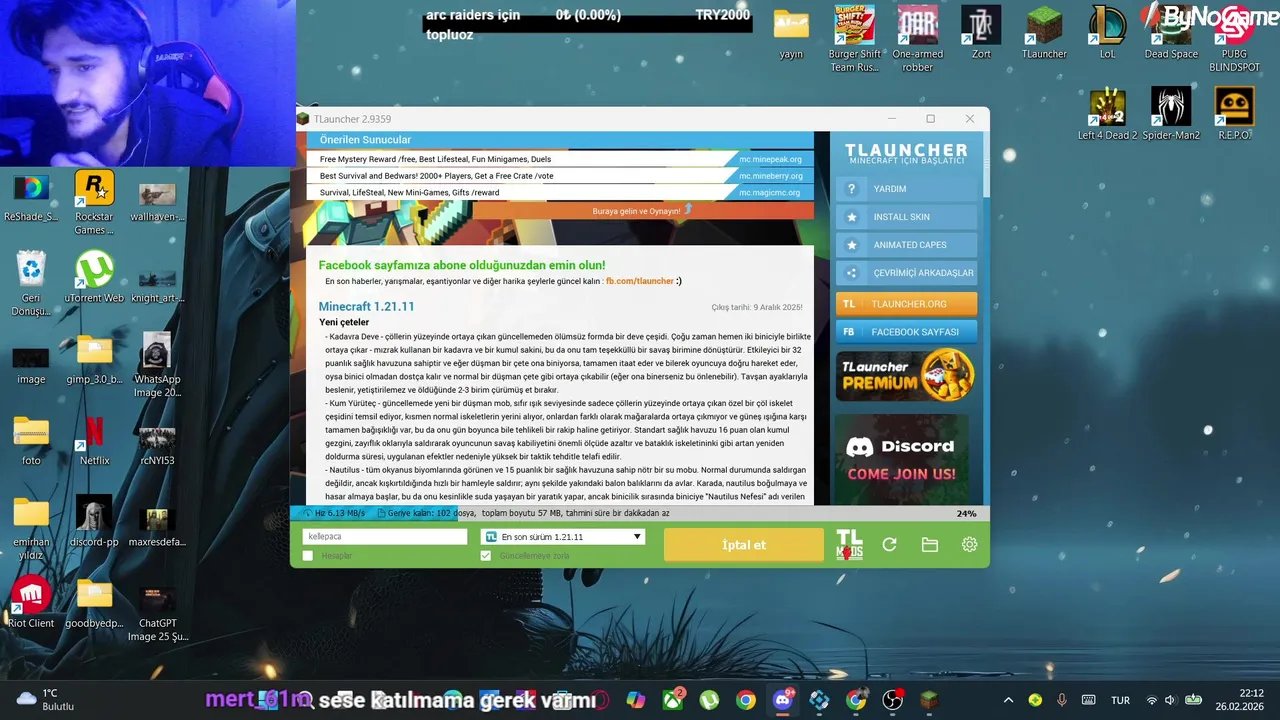
Task: Open the TLauncher desktop shortcut
Action: coord(1044,34)
